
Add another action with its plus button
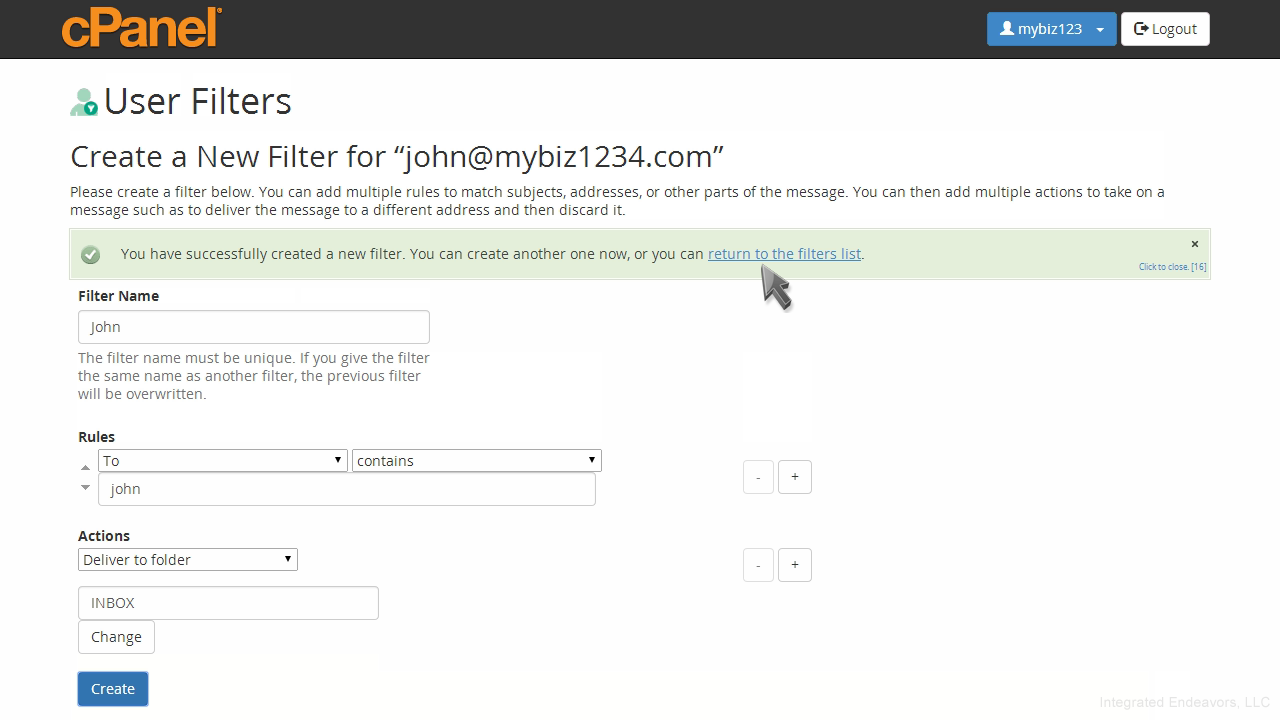pos(795,565)
